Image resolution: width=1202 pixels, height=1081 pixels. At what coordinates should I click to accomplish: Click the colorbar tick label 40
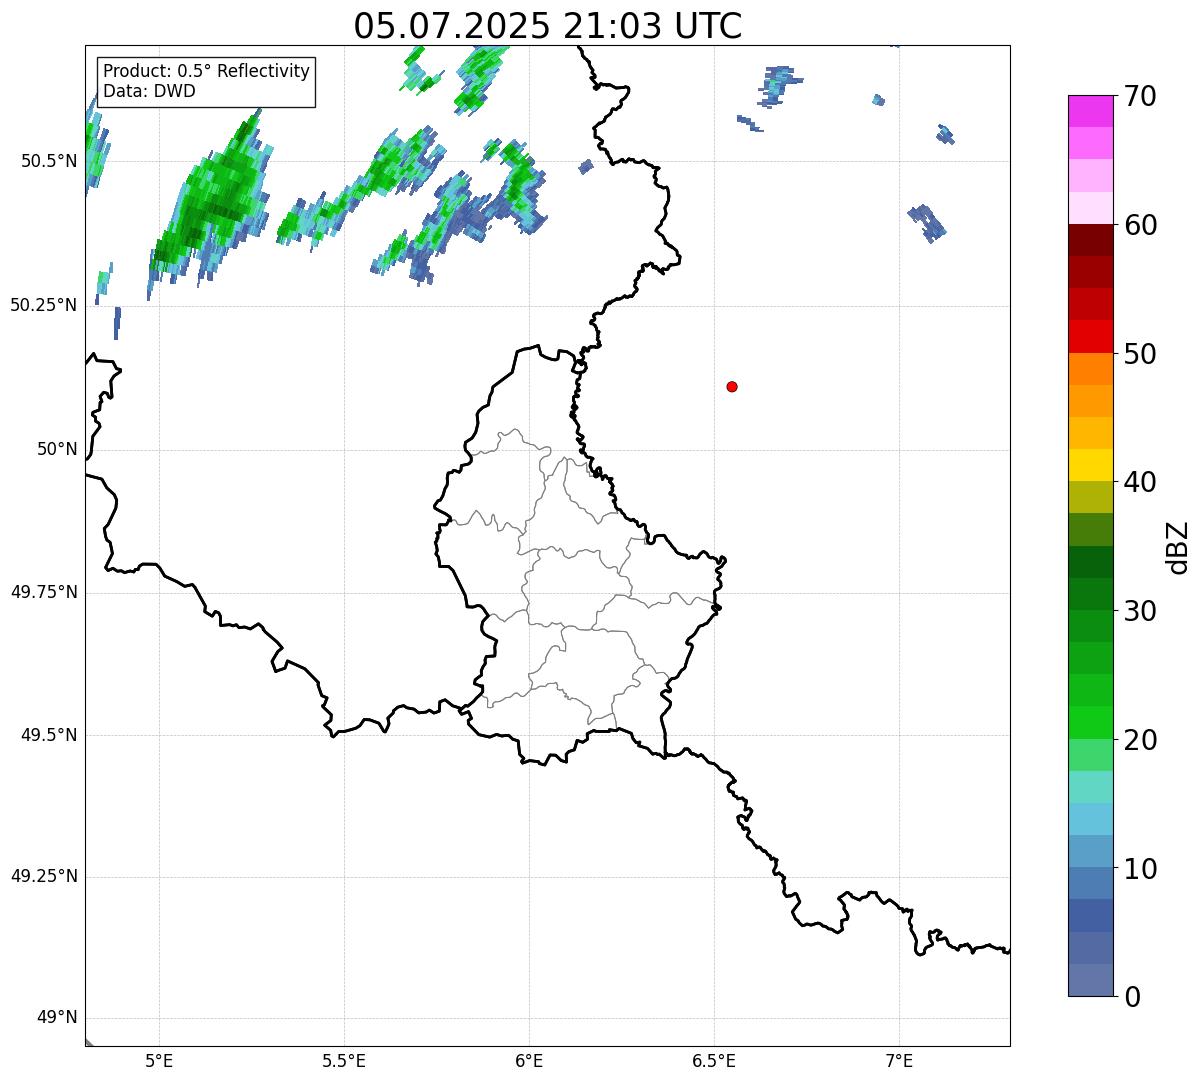(1140, 482)
